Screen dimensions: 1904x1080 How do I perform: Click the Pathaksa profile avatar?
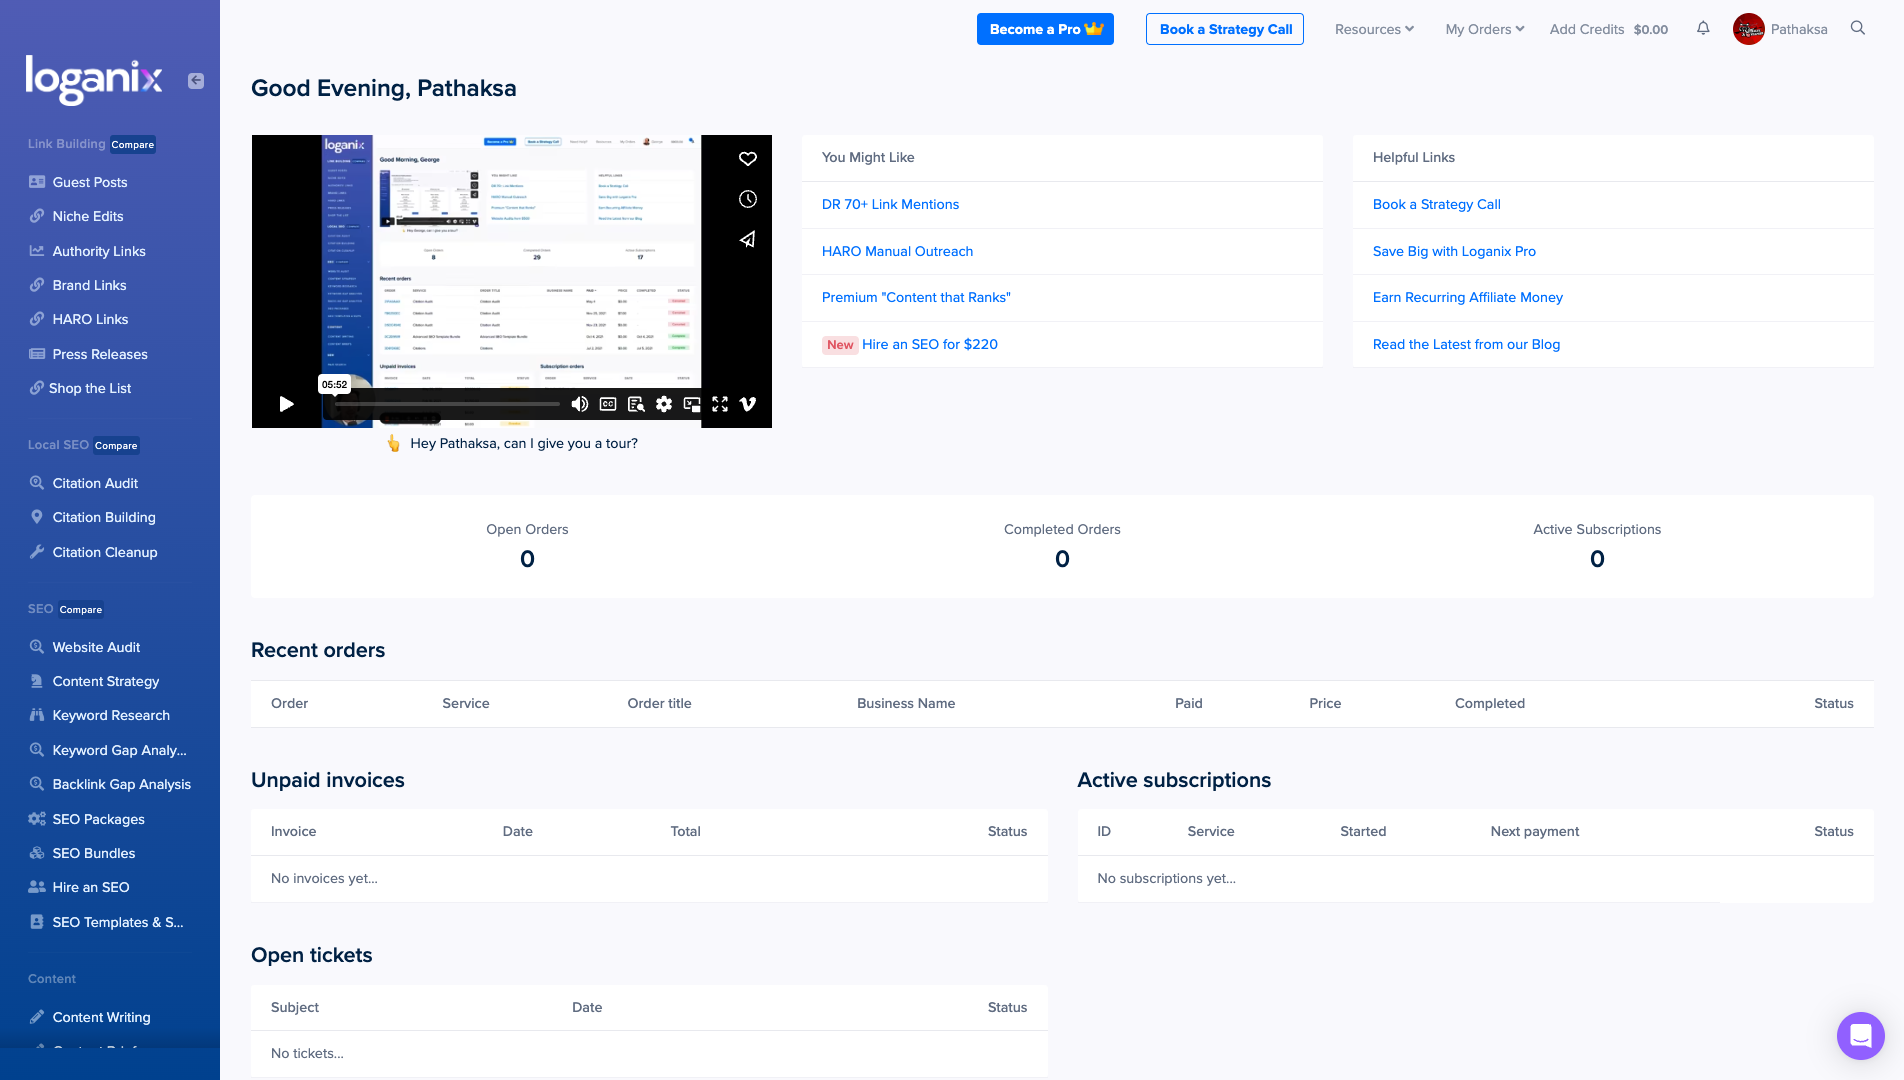(x=1749, y=29)
